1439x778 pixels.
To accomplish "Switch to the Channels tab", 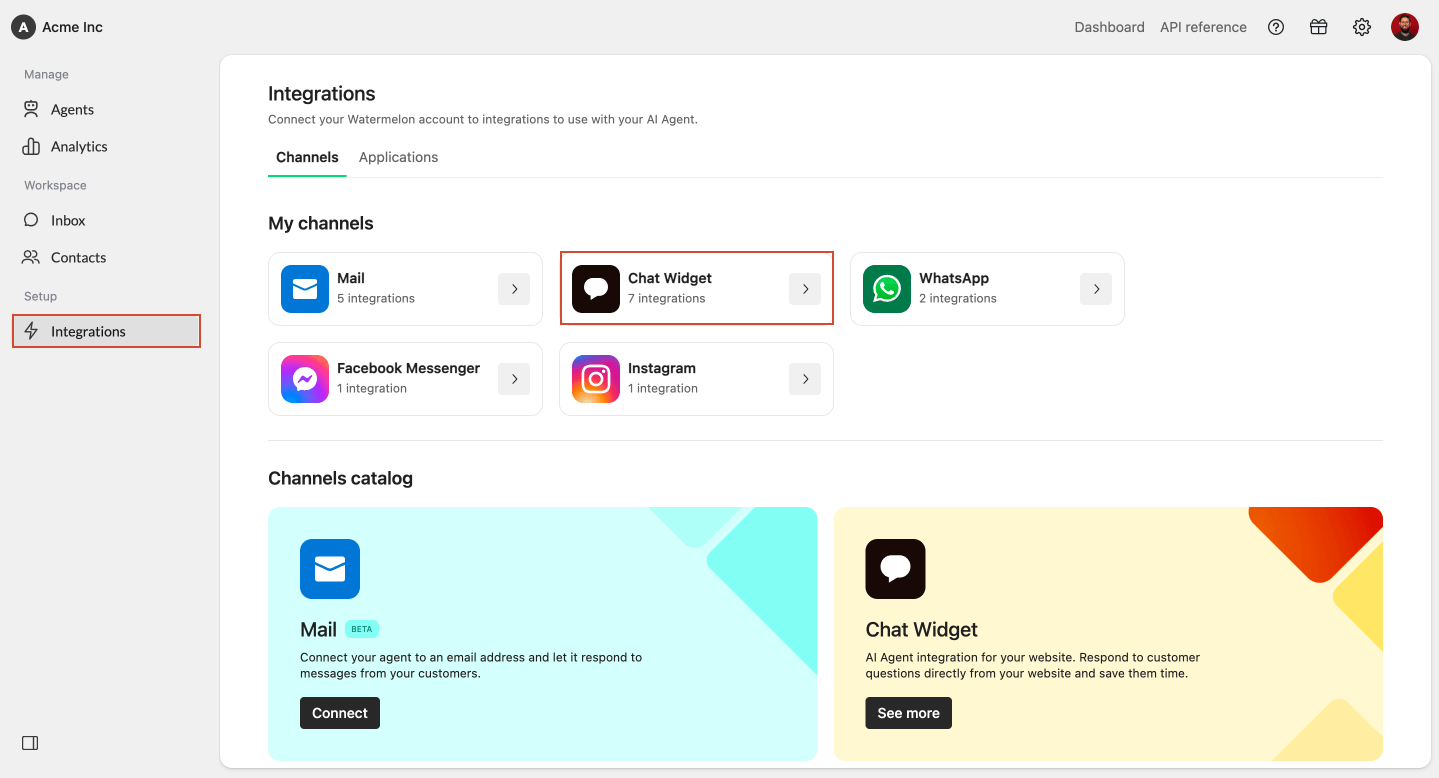I will pyautogui.click(x=307, y=157).
